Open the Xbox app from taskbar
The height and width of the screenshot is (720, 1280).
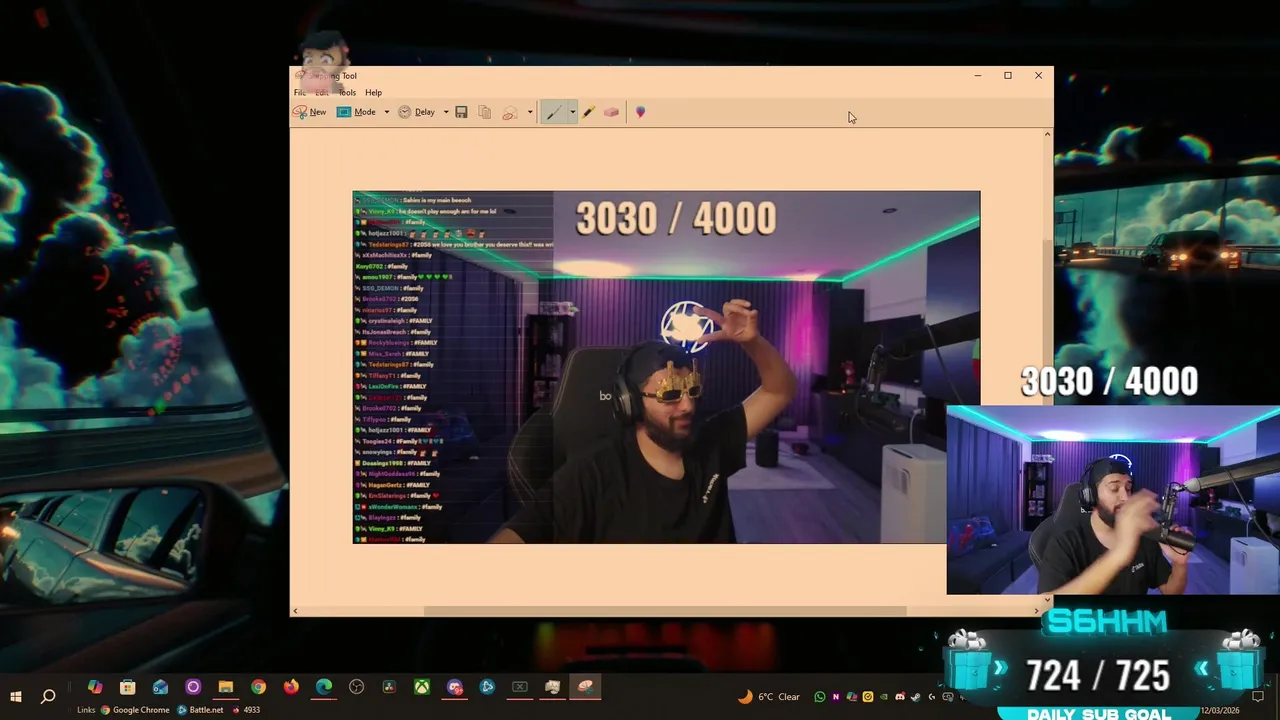tap(422, 687)
